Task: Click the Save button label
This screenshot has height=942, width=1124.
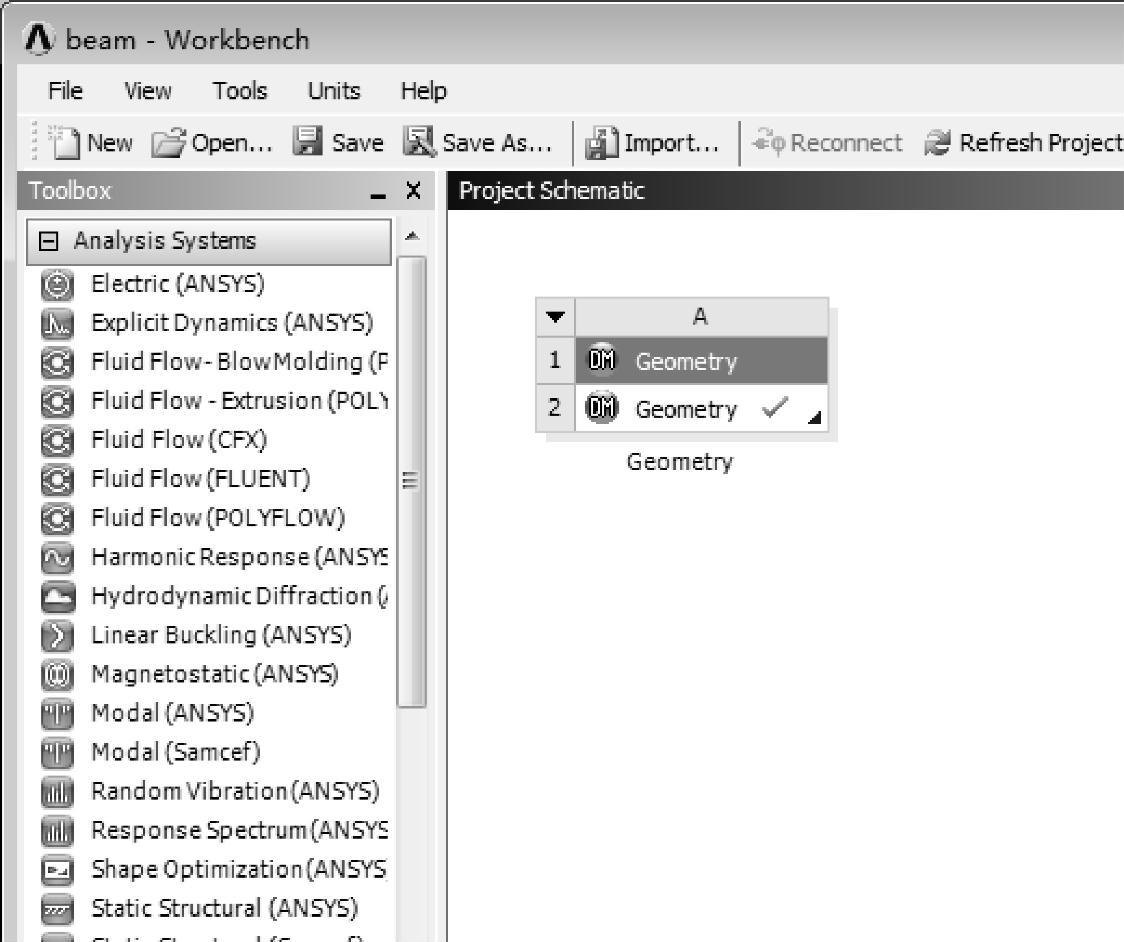Action: [358, 143]
